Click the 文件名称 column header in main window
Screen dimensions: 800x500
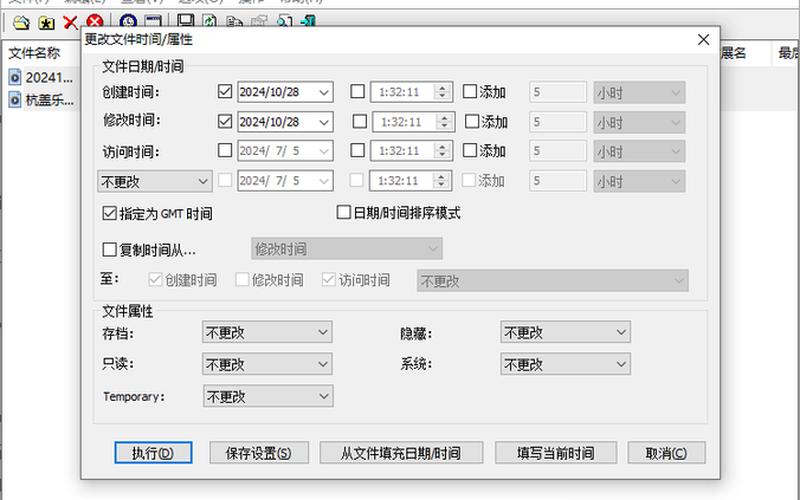pos(35,53)
